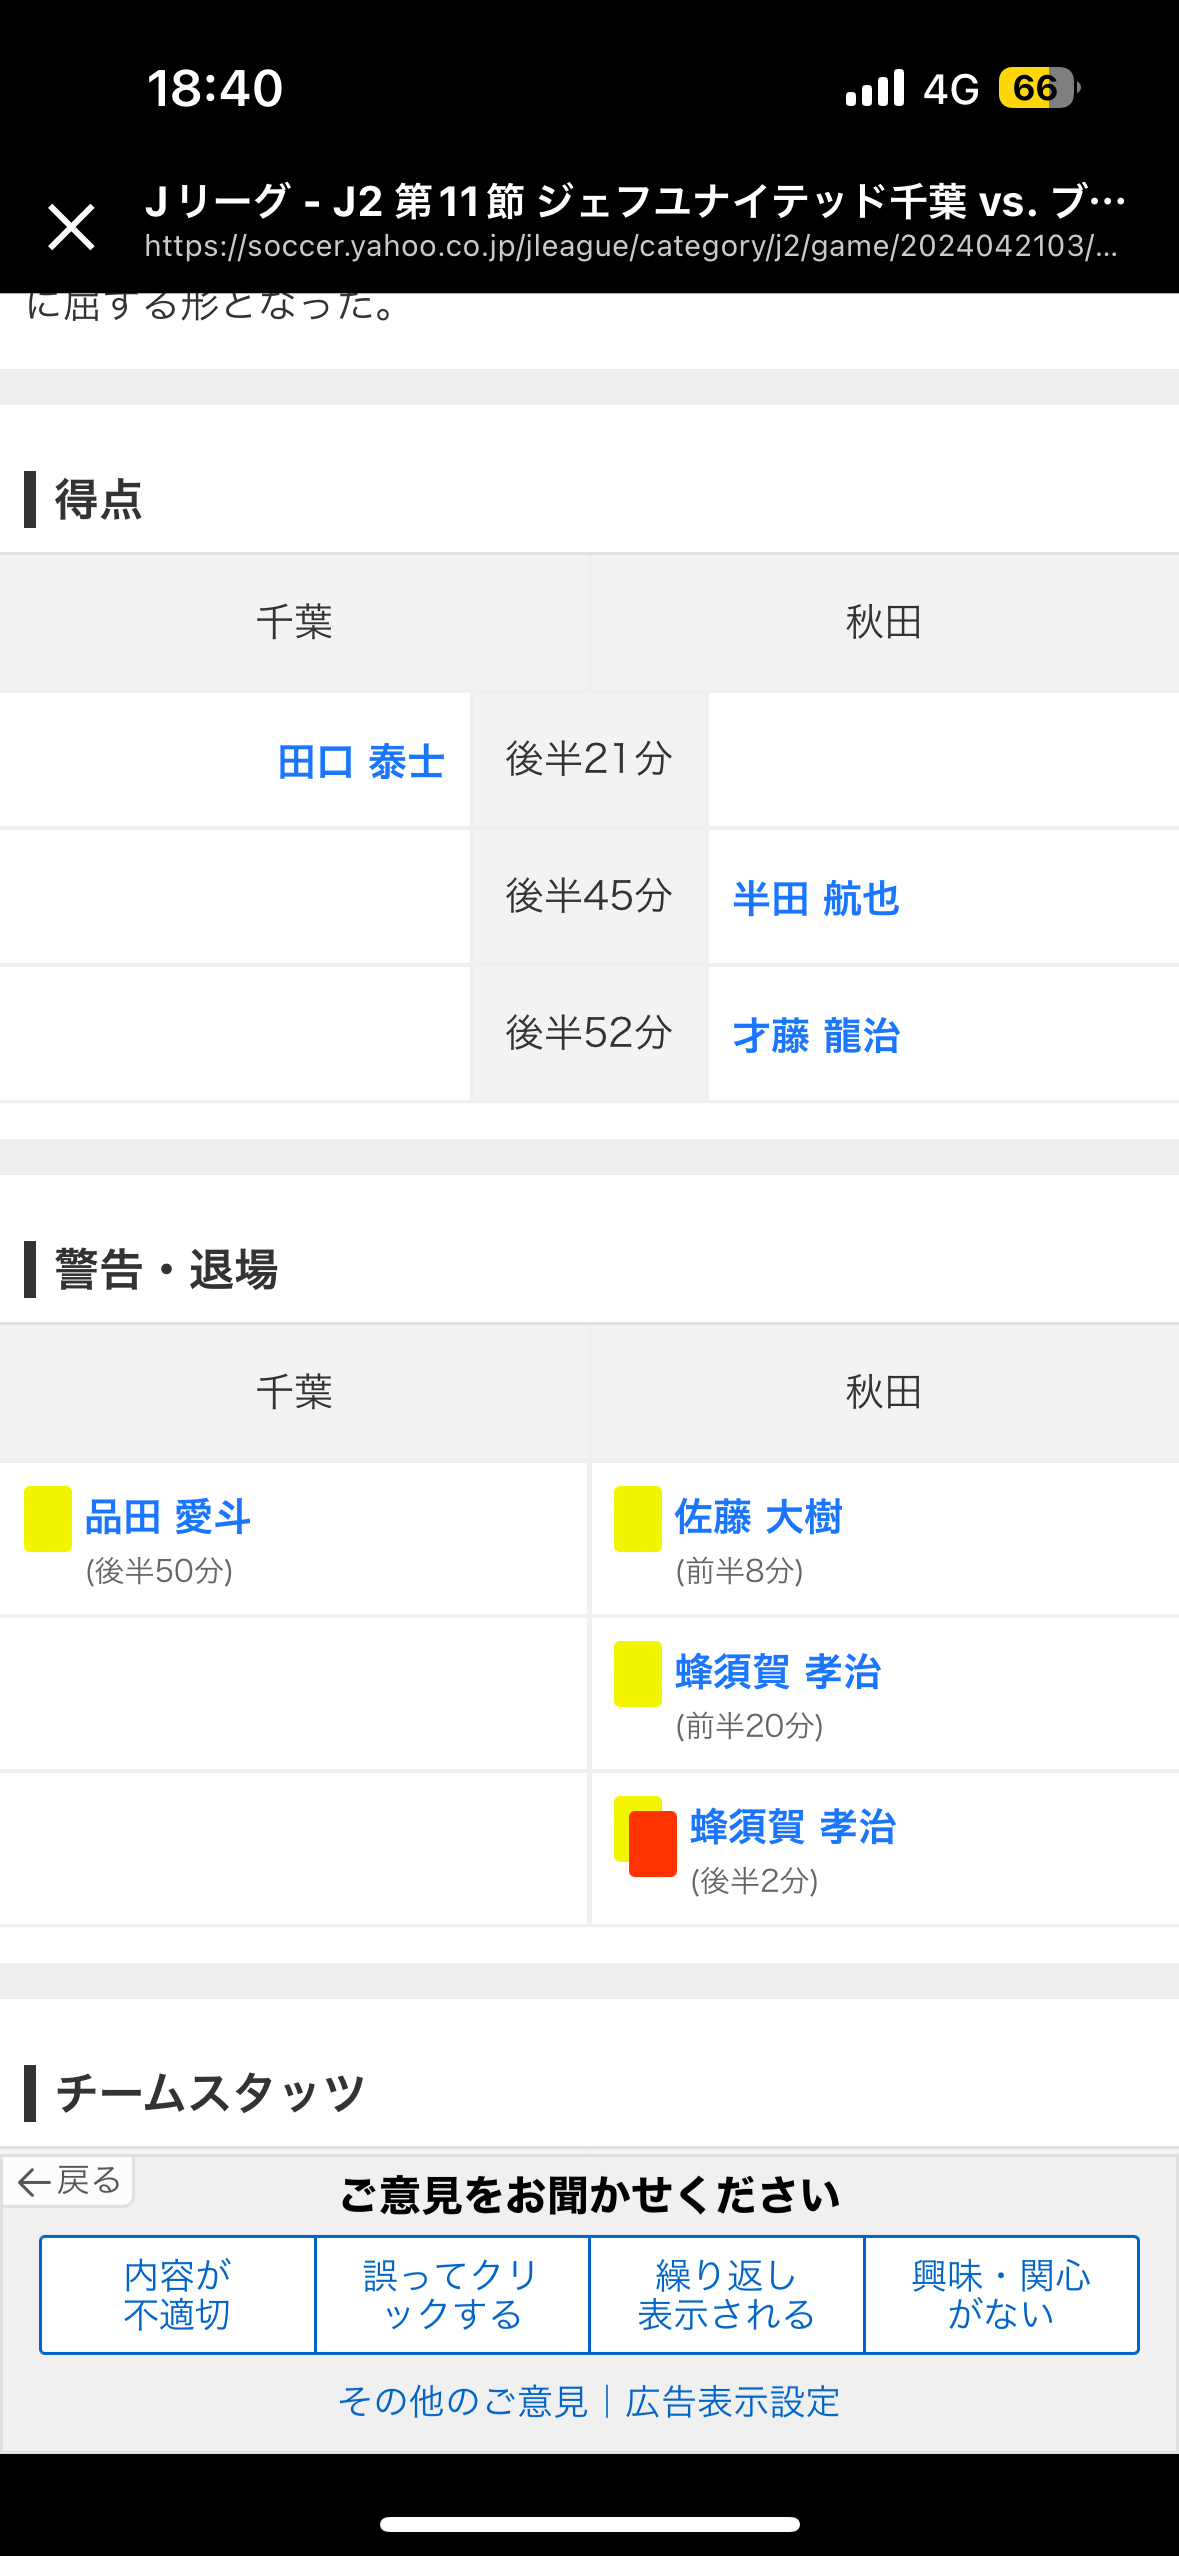Screen dimensions: 1179x2556
Task: Open scorer 才藤 龍治 player page
Action: pos(816,1035)
